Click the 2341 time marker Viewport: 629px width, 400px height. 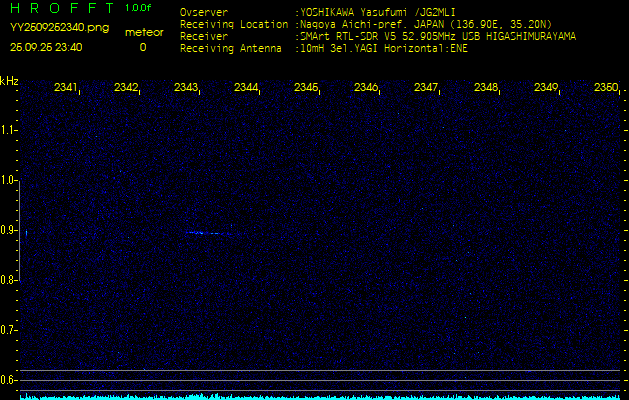(66, 88)
